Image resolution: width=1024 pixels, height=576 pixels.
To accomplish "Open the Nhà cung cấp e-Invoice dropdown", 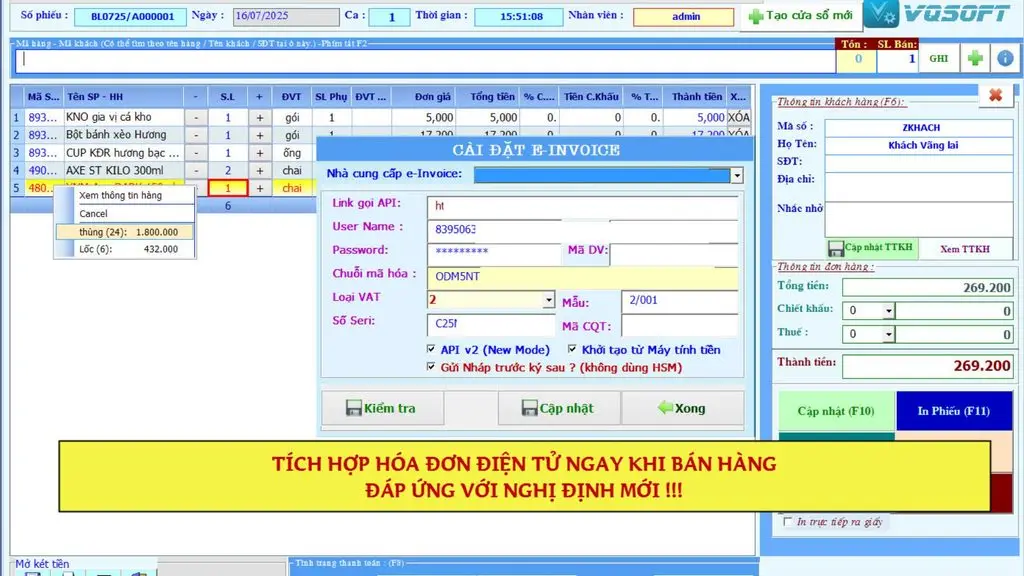I will point(737,175).
